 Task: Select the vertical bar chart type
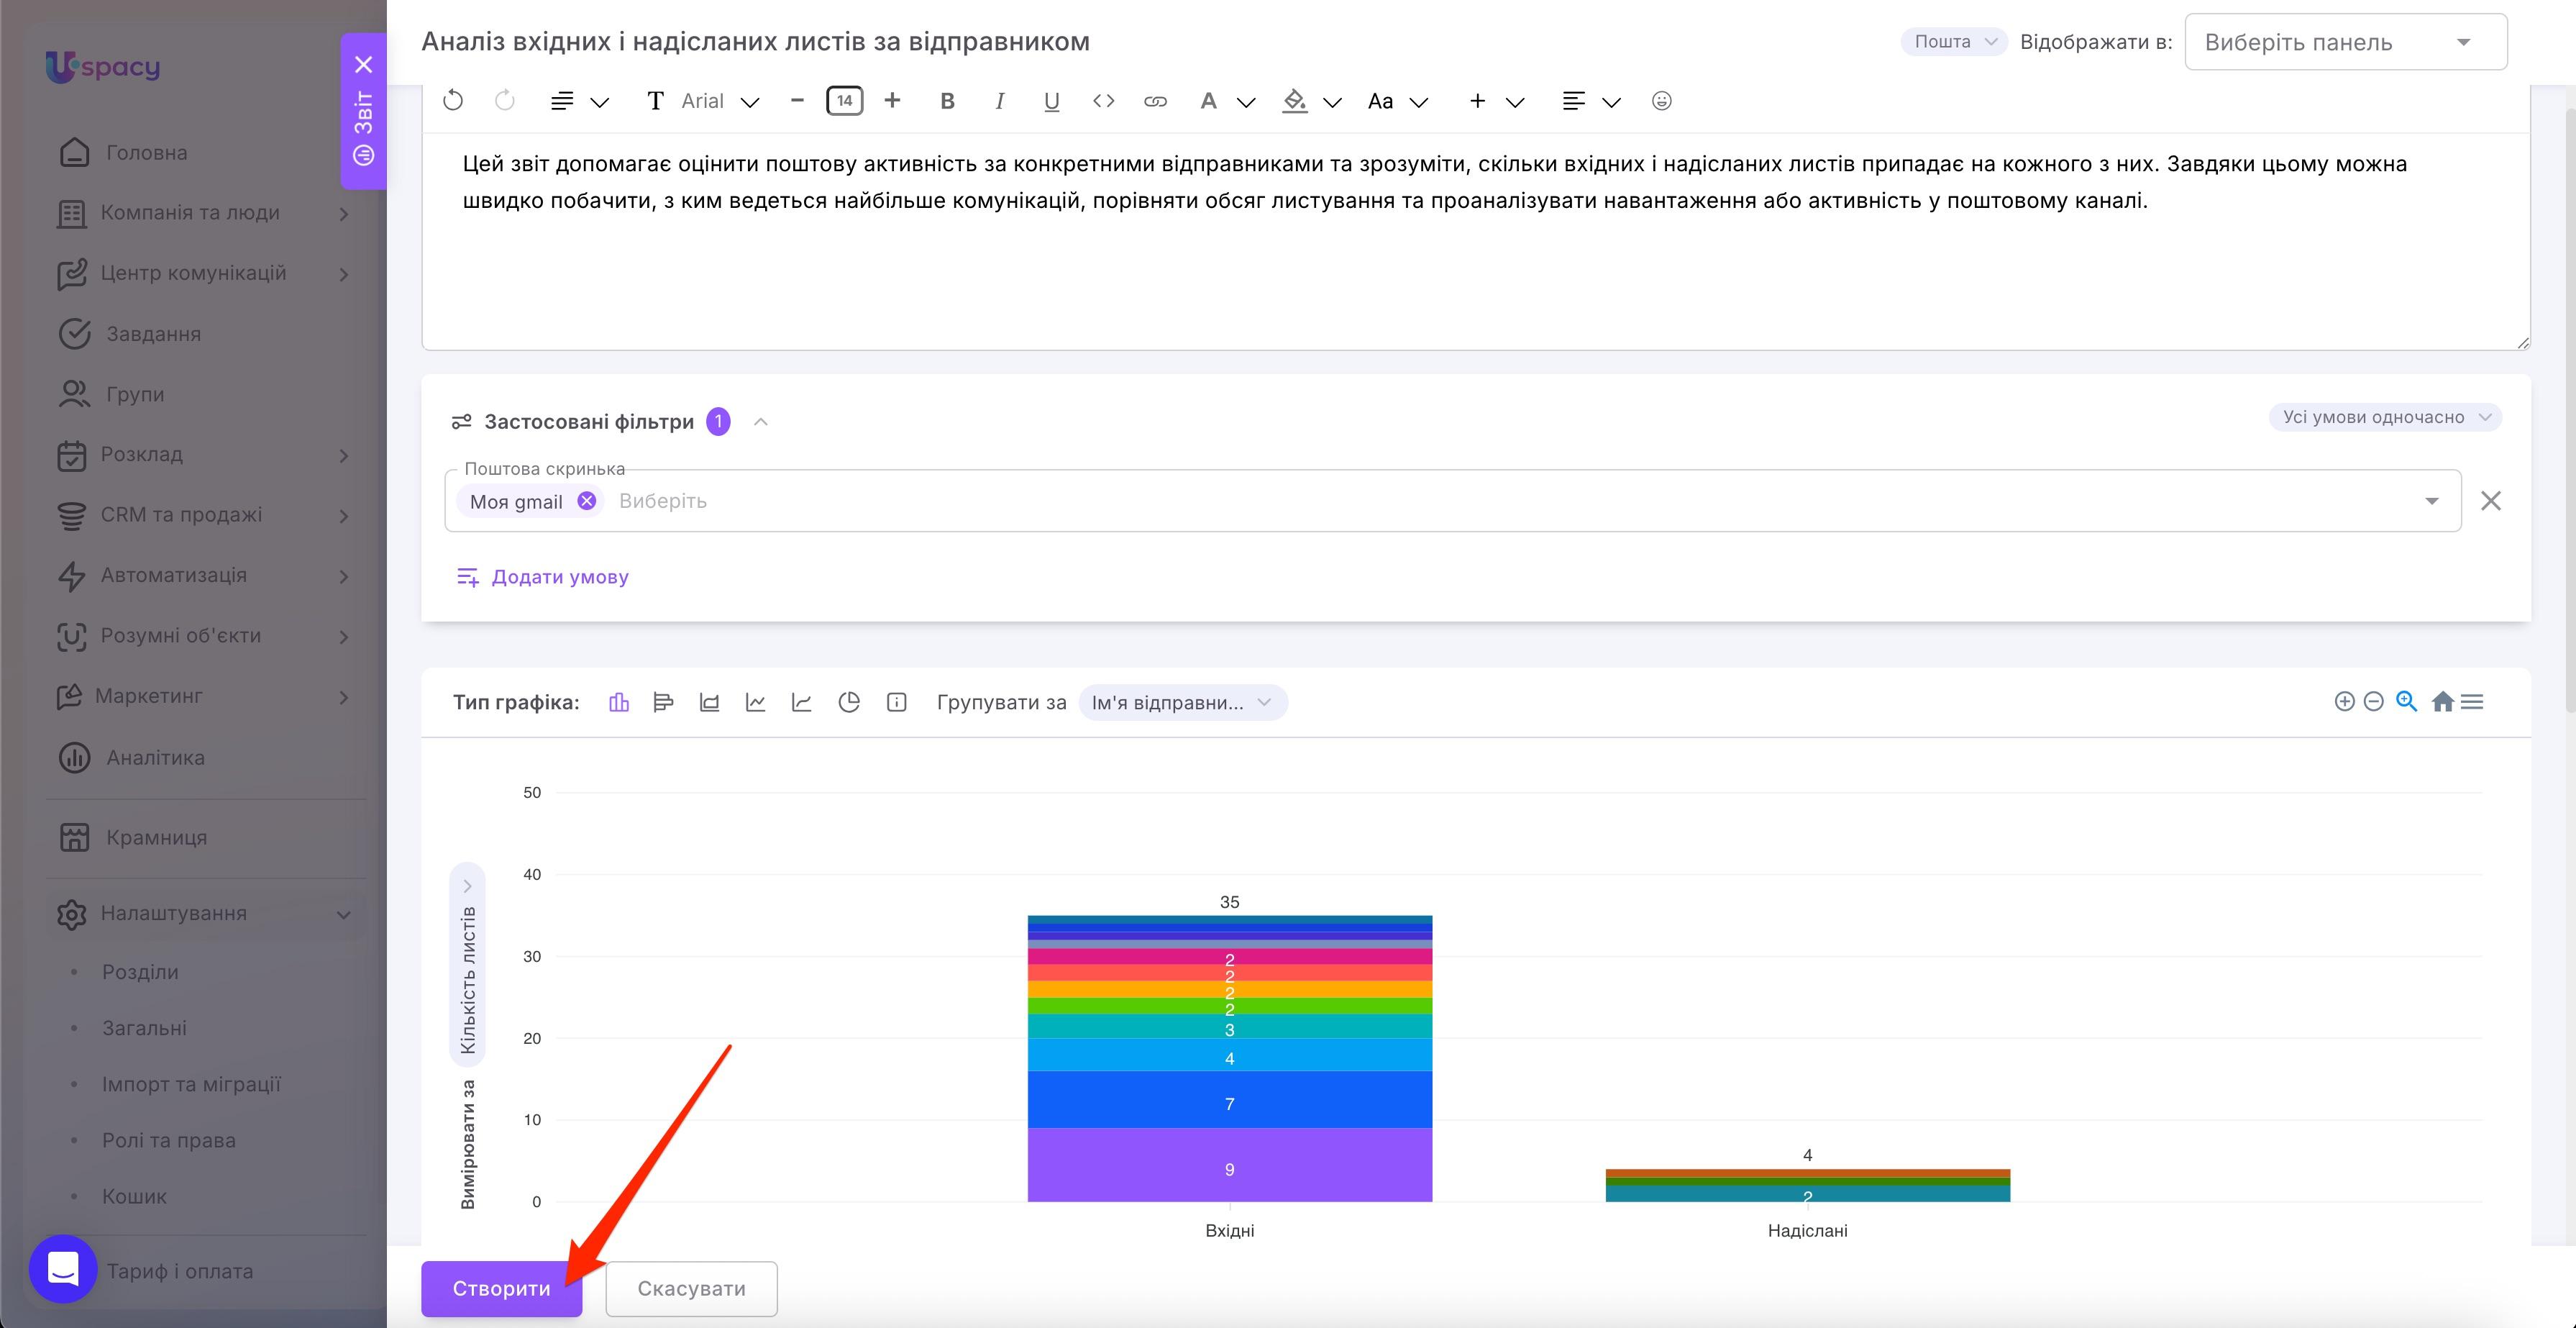point(619,702)
